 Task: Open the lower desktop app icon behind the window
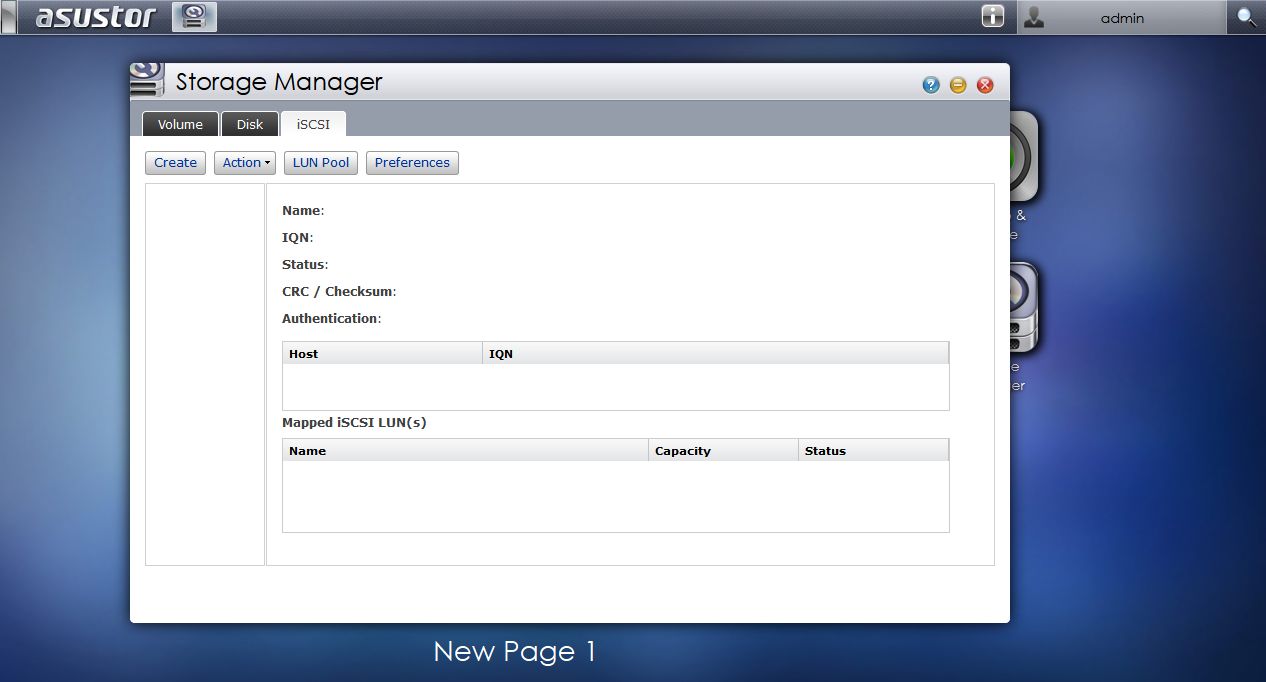1025,307
